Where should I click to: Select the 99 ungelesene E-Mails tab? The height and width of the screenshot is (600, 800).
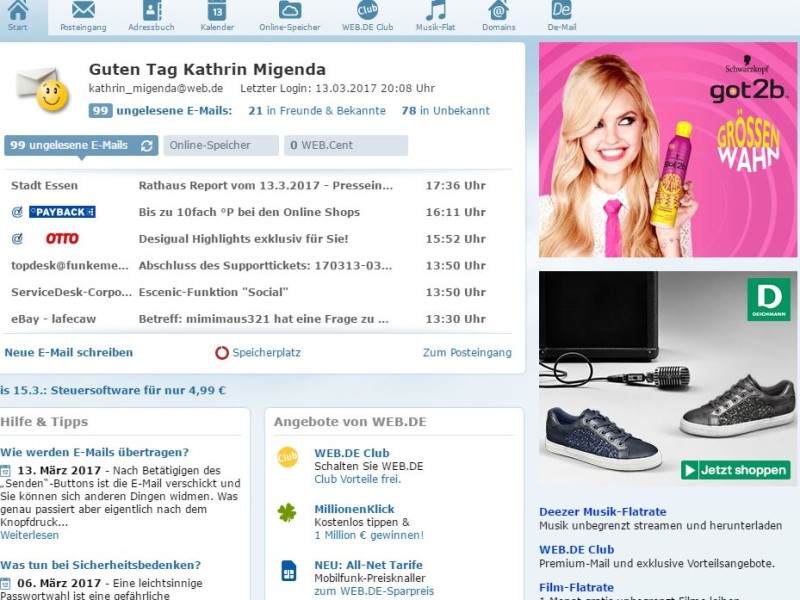[81, 145]
